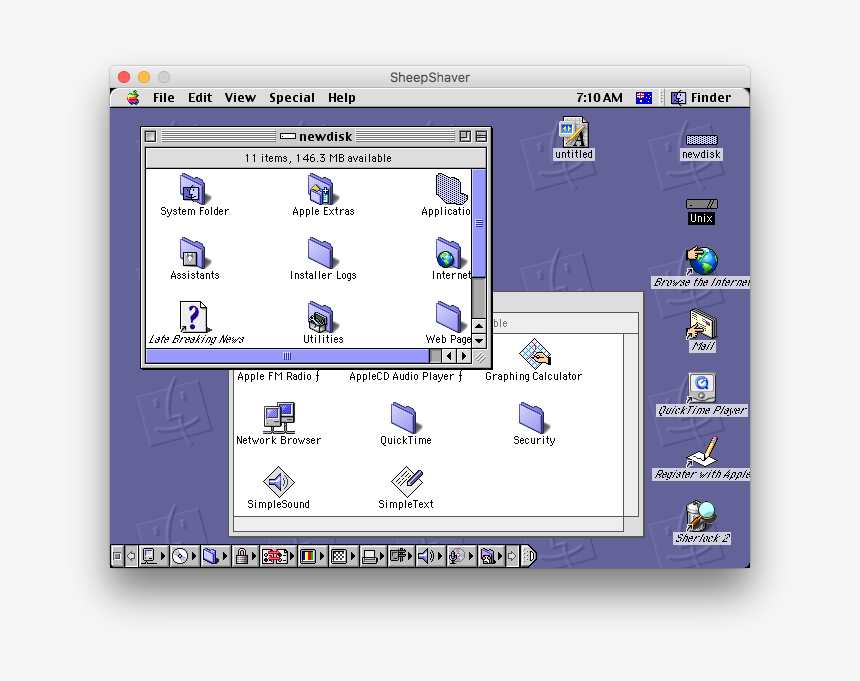Click the AppleCD Audio Player ƒ label
Image resolution: width=860 pixels, height=681 pixels.
pos(406,377)
